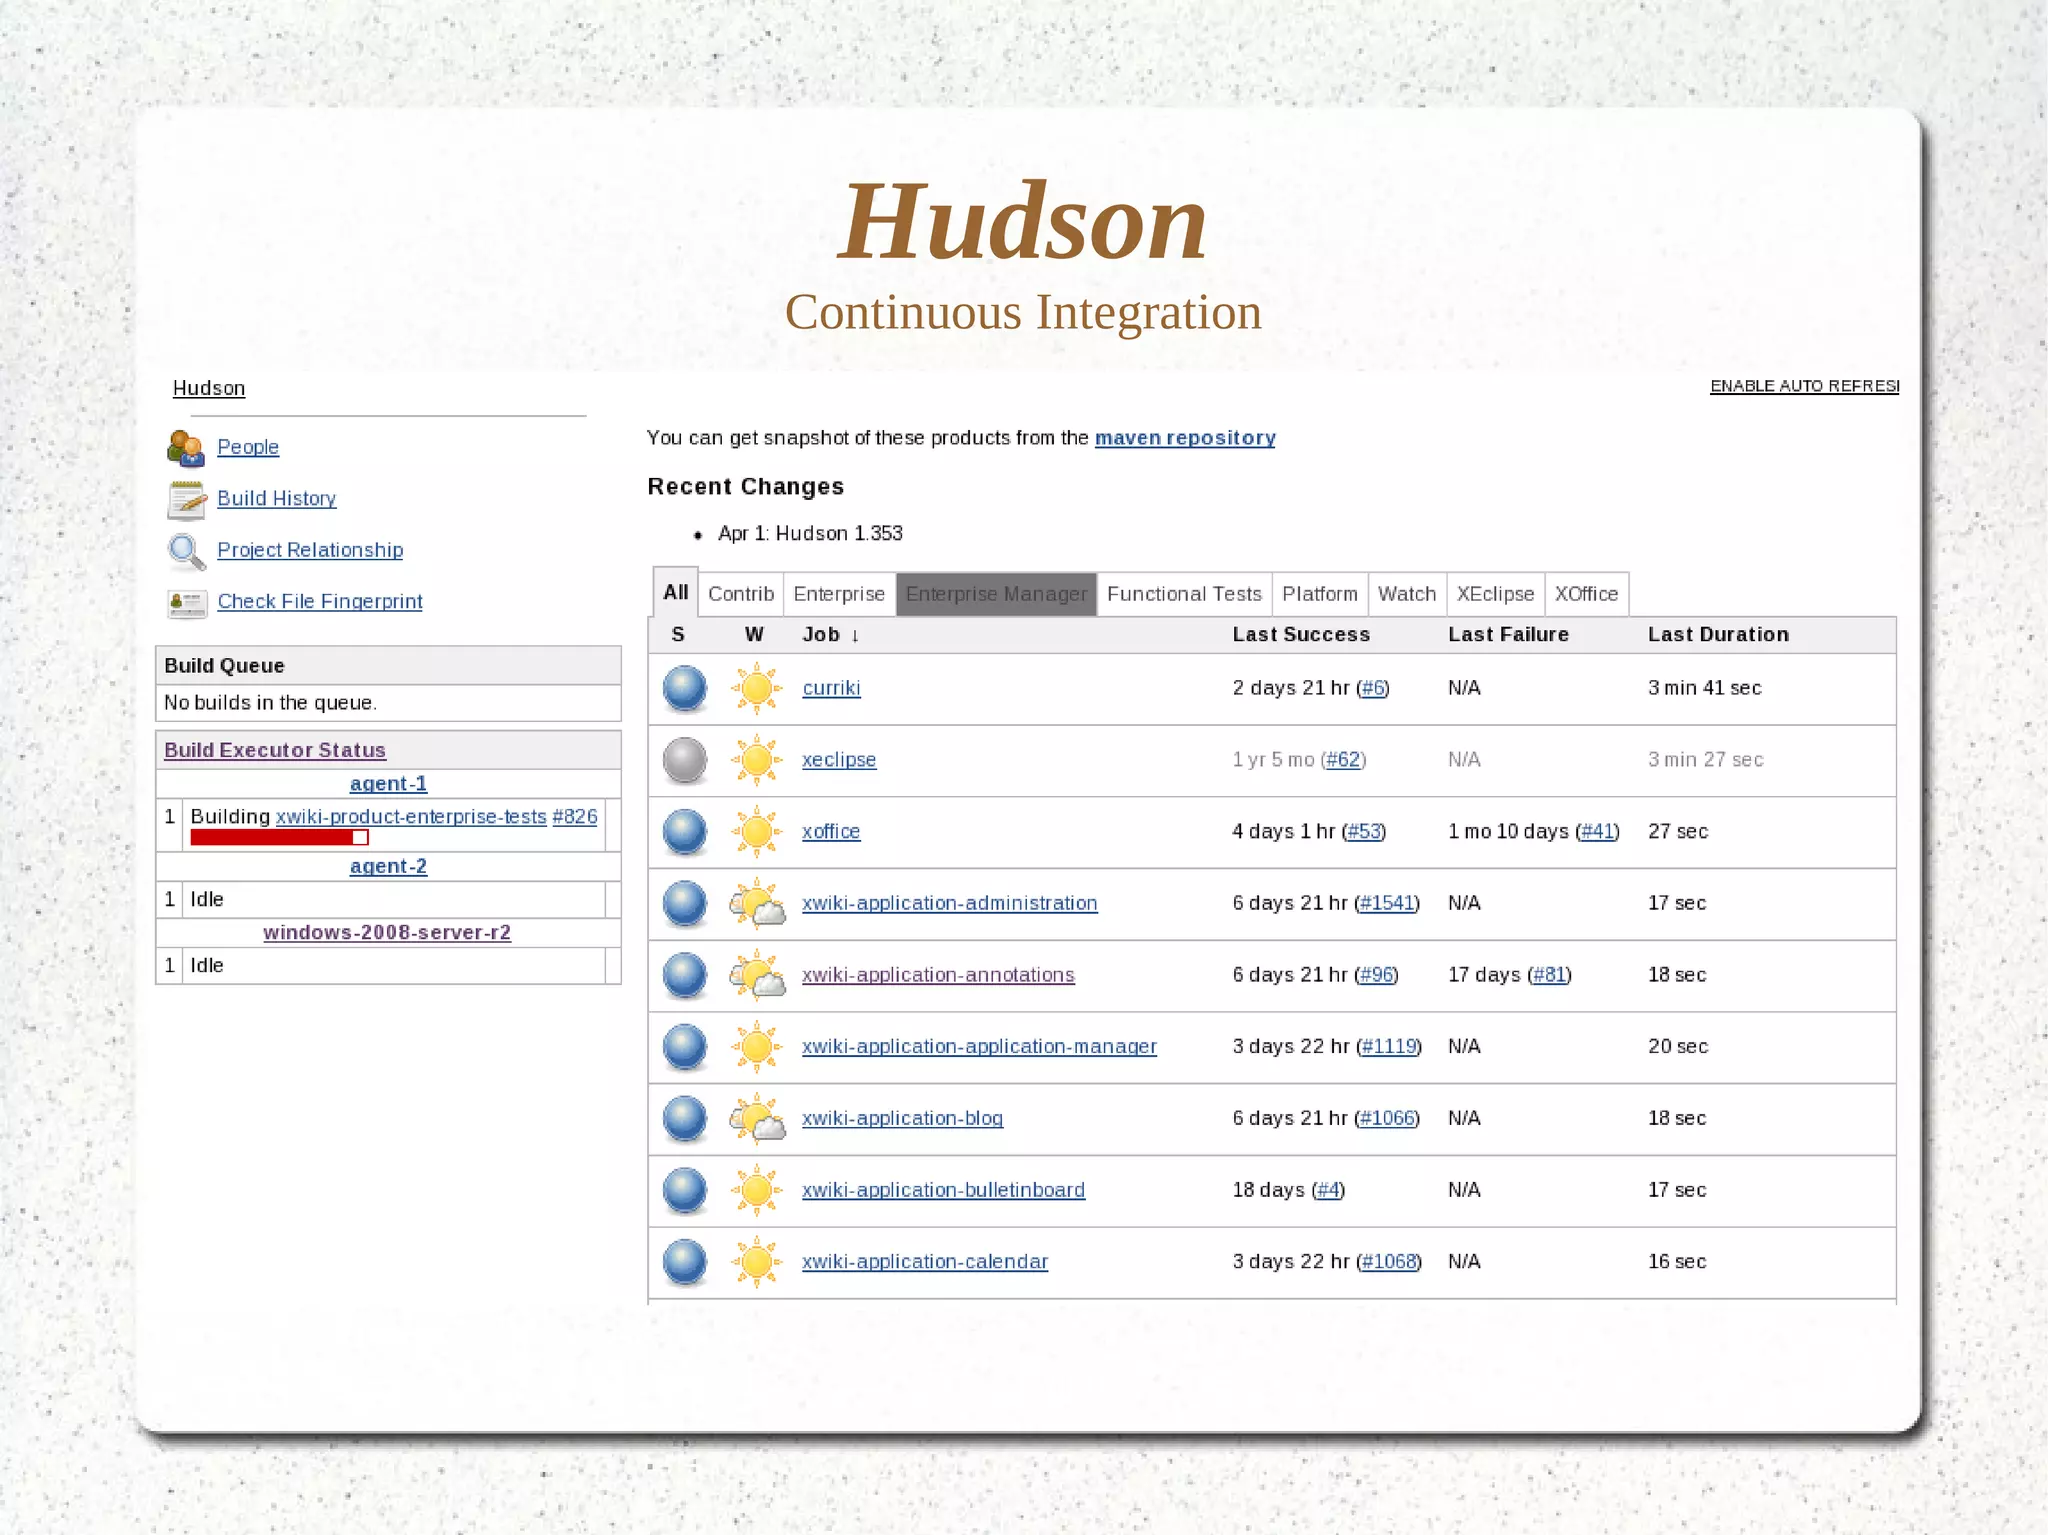The height and width of the screenshot is (1535, 2048).
Task: Open the Enterprise Manager tab
Action: pos(996,594)
